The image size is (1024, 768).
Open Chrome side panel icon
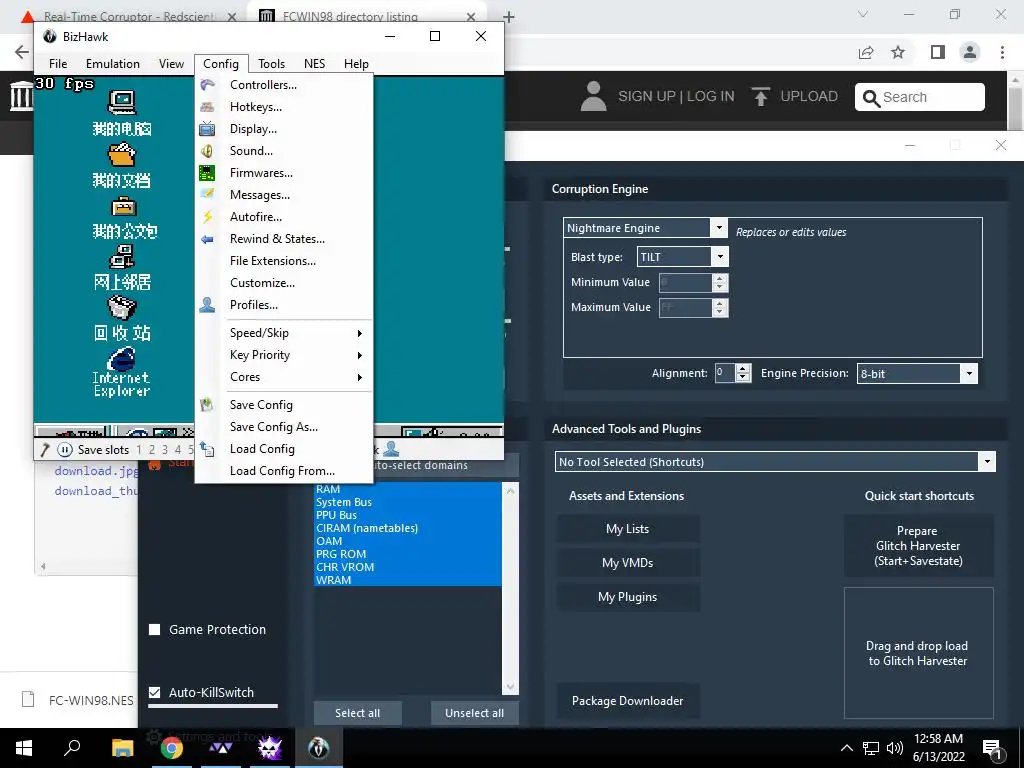click(x=938, y=52)
